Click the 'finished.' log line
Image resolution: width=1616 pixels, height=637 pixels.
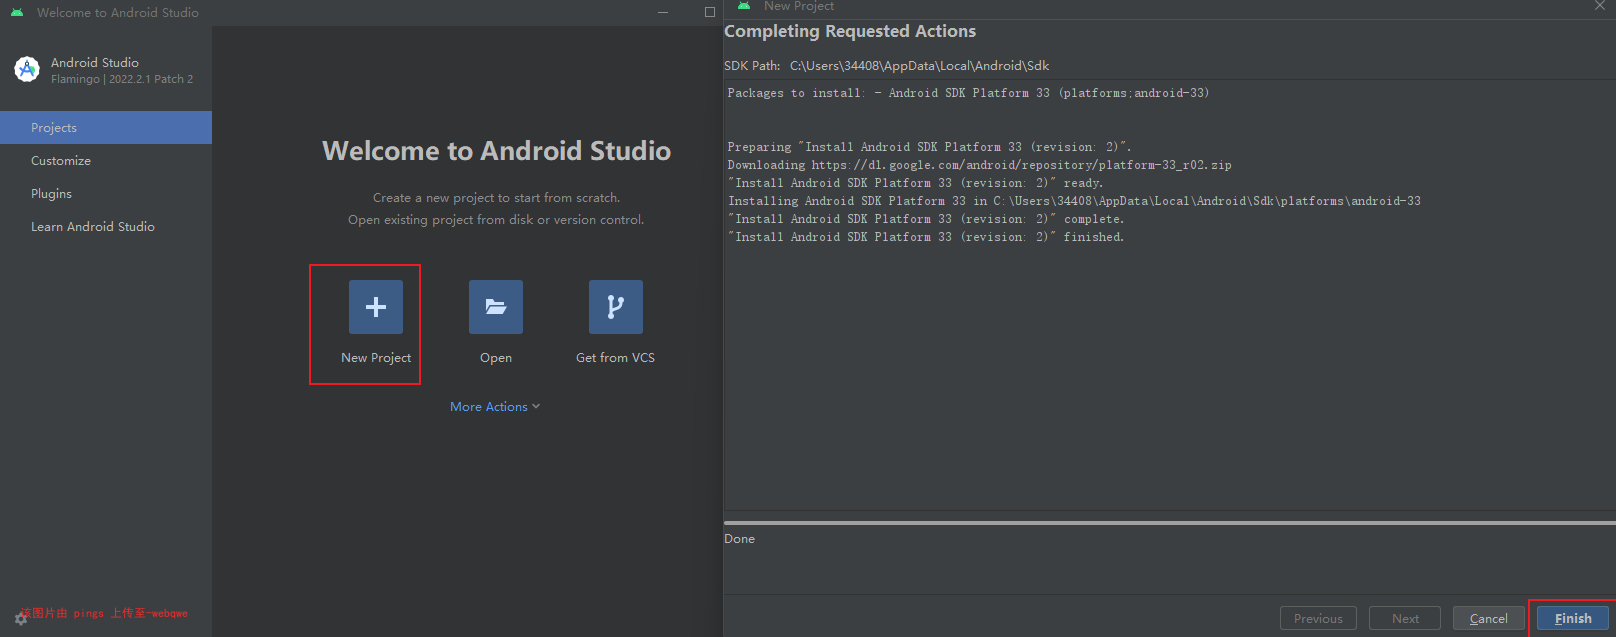tap(926, 237)
